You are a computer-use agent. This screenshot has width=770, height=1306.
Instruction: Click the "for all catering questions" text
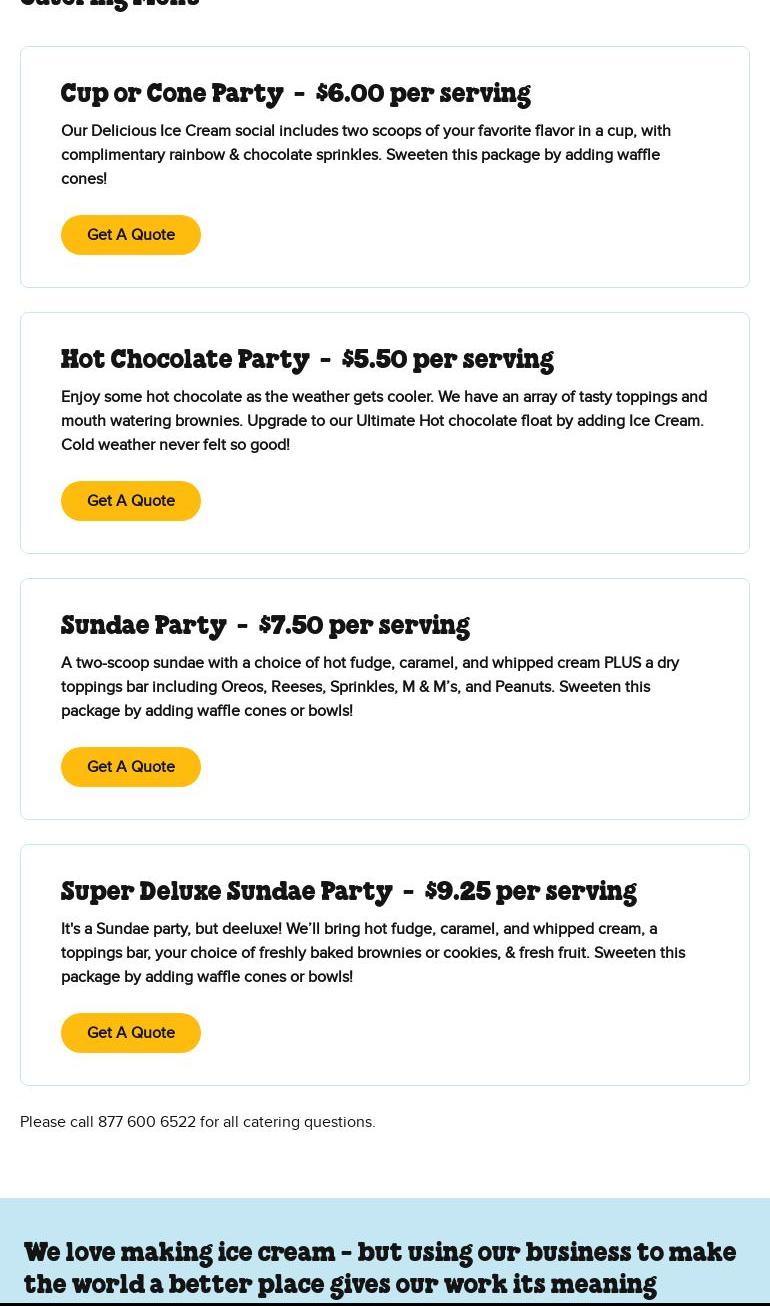click(x=287, y=1122)
